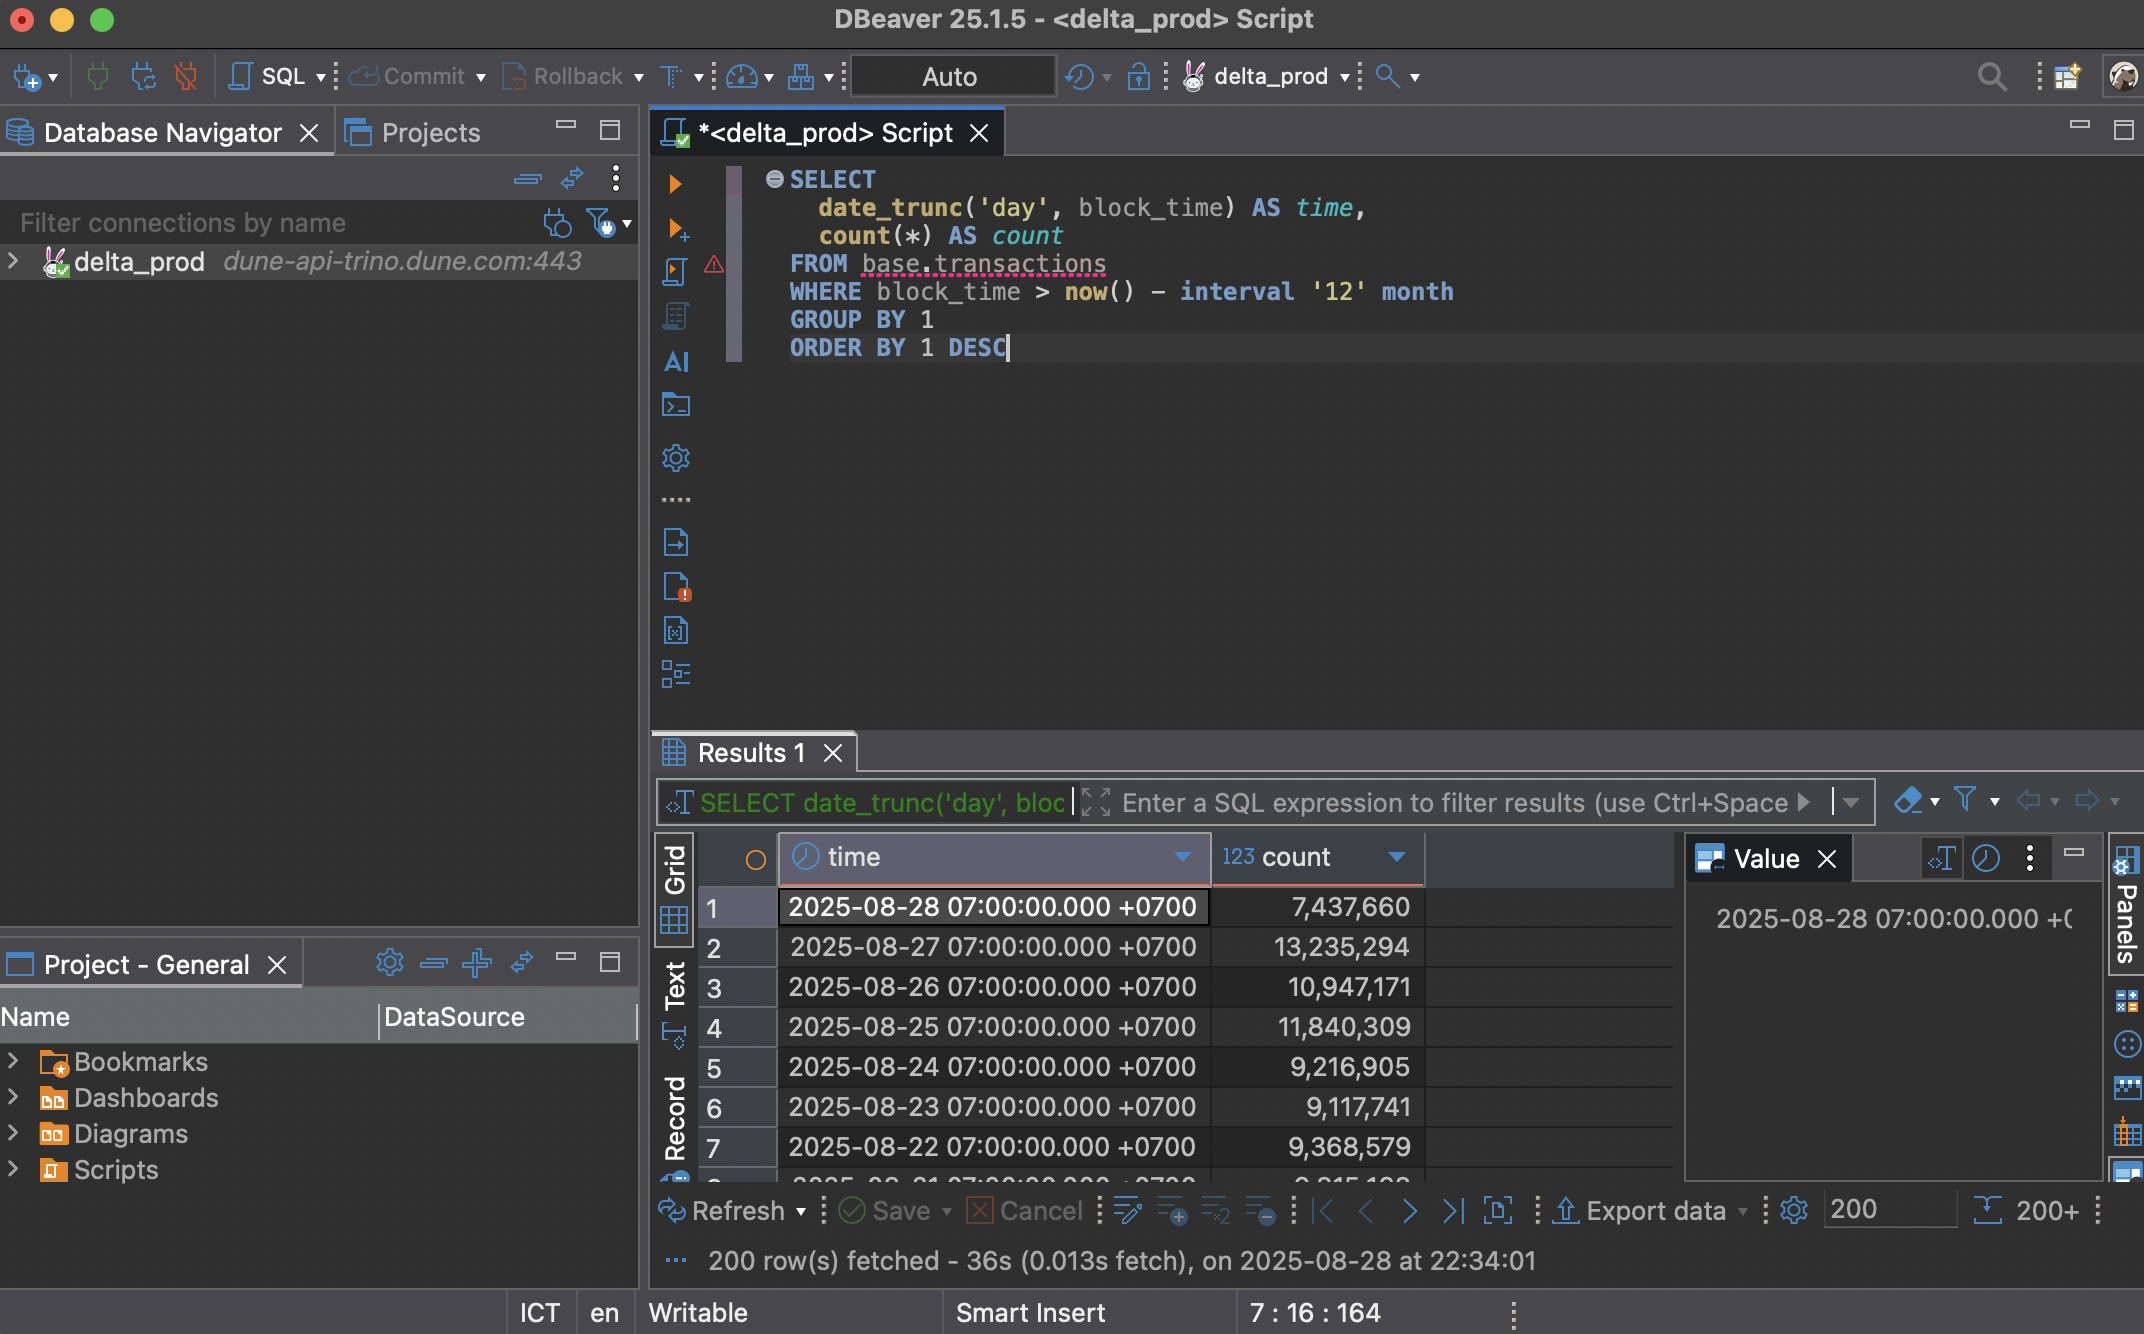Click the transaction log lock icon

[1138, 76]
